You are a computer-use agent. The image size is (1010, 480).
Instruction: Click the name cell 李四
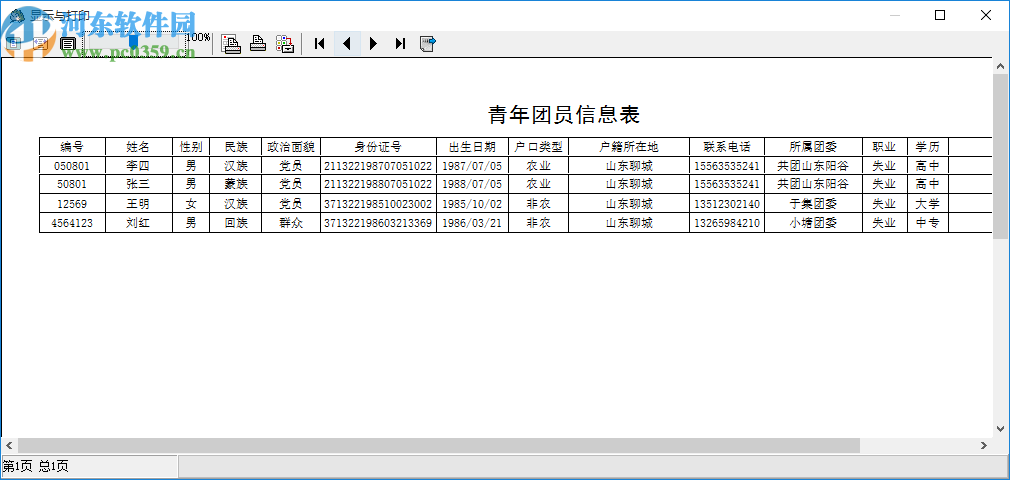(138, 166)
